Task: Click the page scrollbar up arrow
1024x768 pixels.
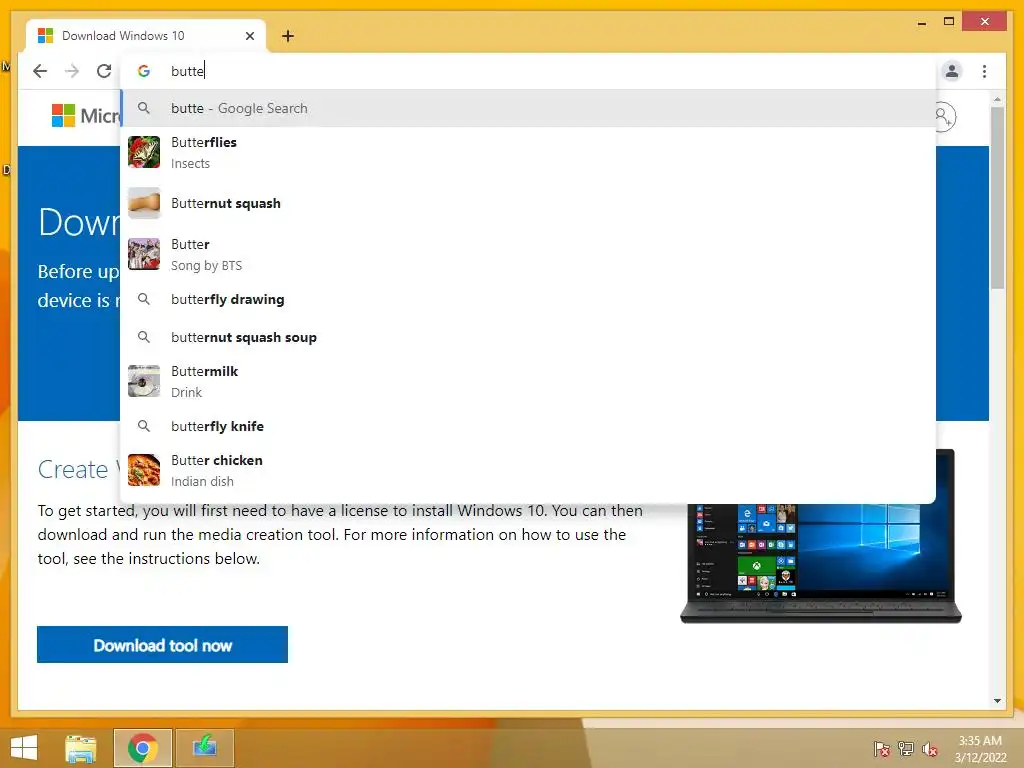Action: [997, 99]
